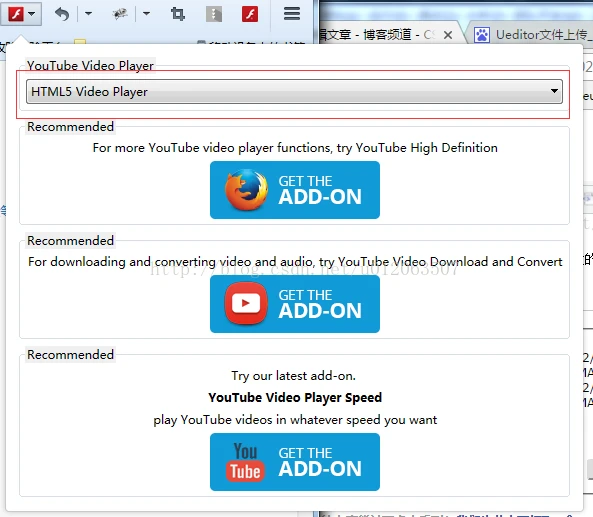This screenshot has height=517, width=593.
Task: Click the red Flash player toolbar icon
Action: coord(16,14)
